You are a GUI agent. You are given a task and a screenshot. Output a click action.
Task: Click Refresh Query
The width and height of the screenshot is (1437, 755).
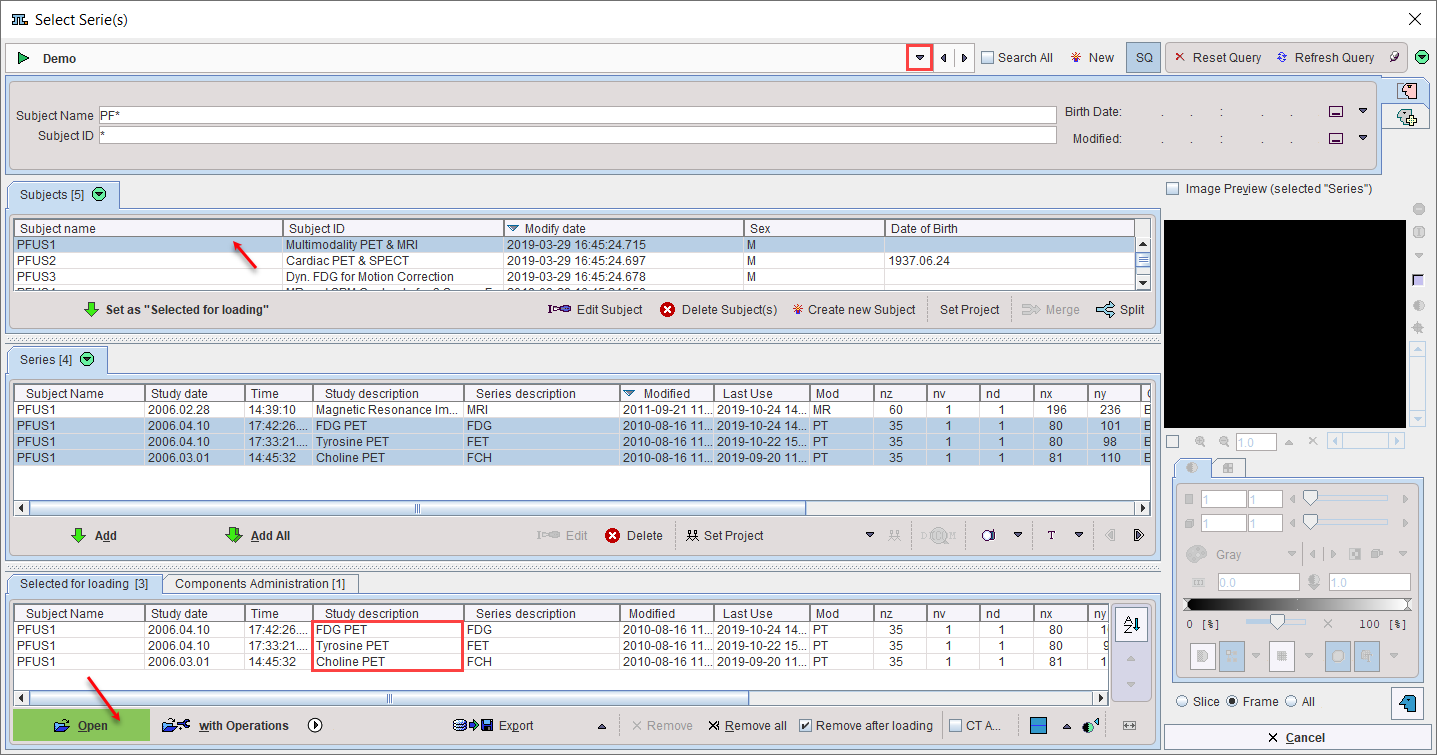click(1327, 58)
